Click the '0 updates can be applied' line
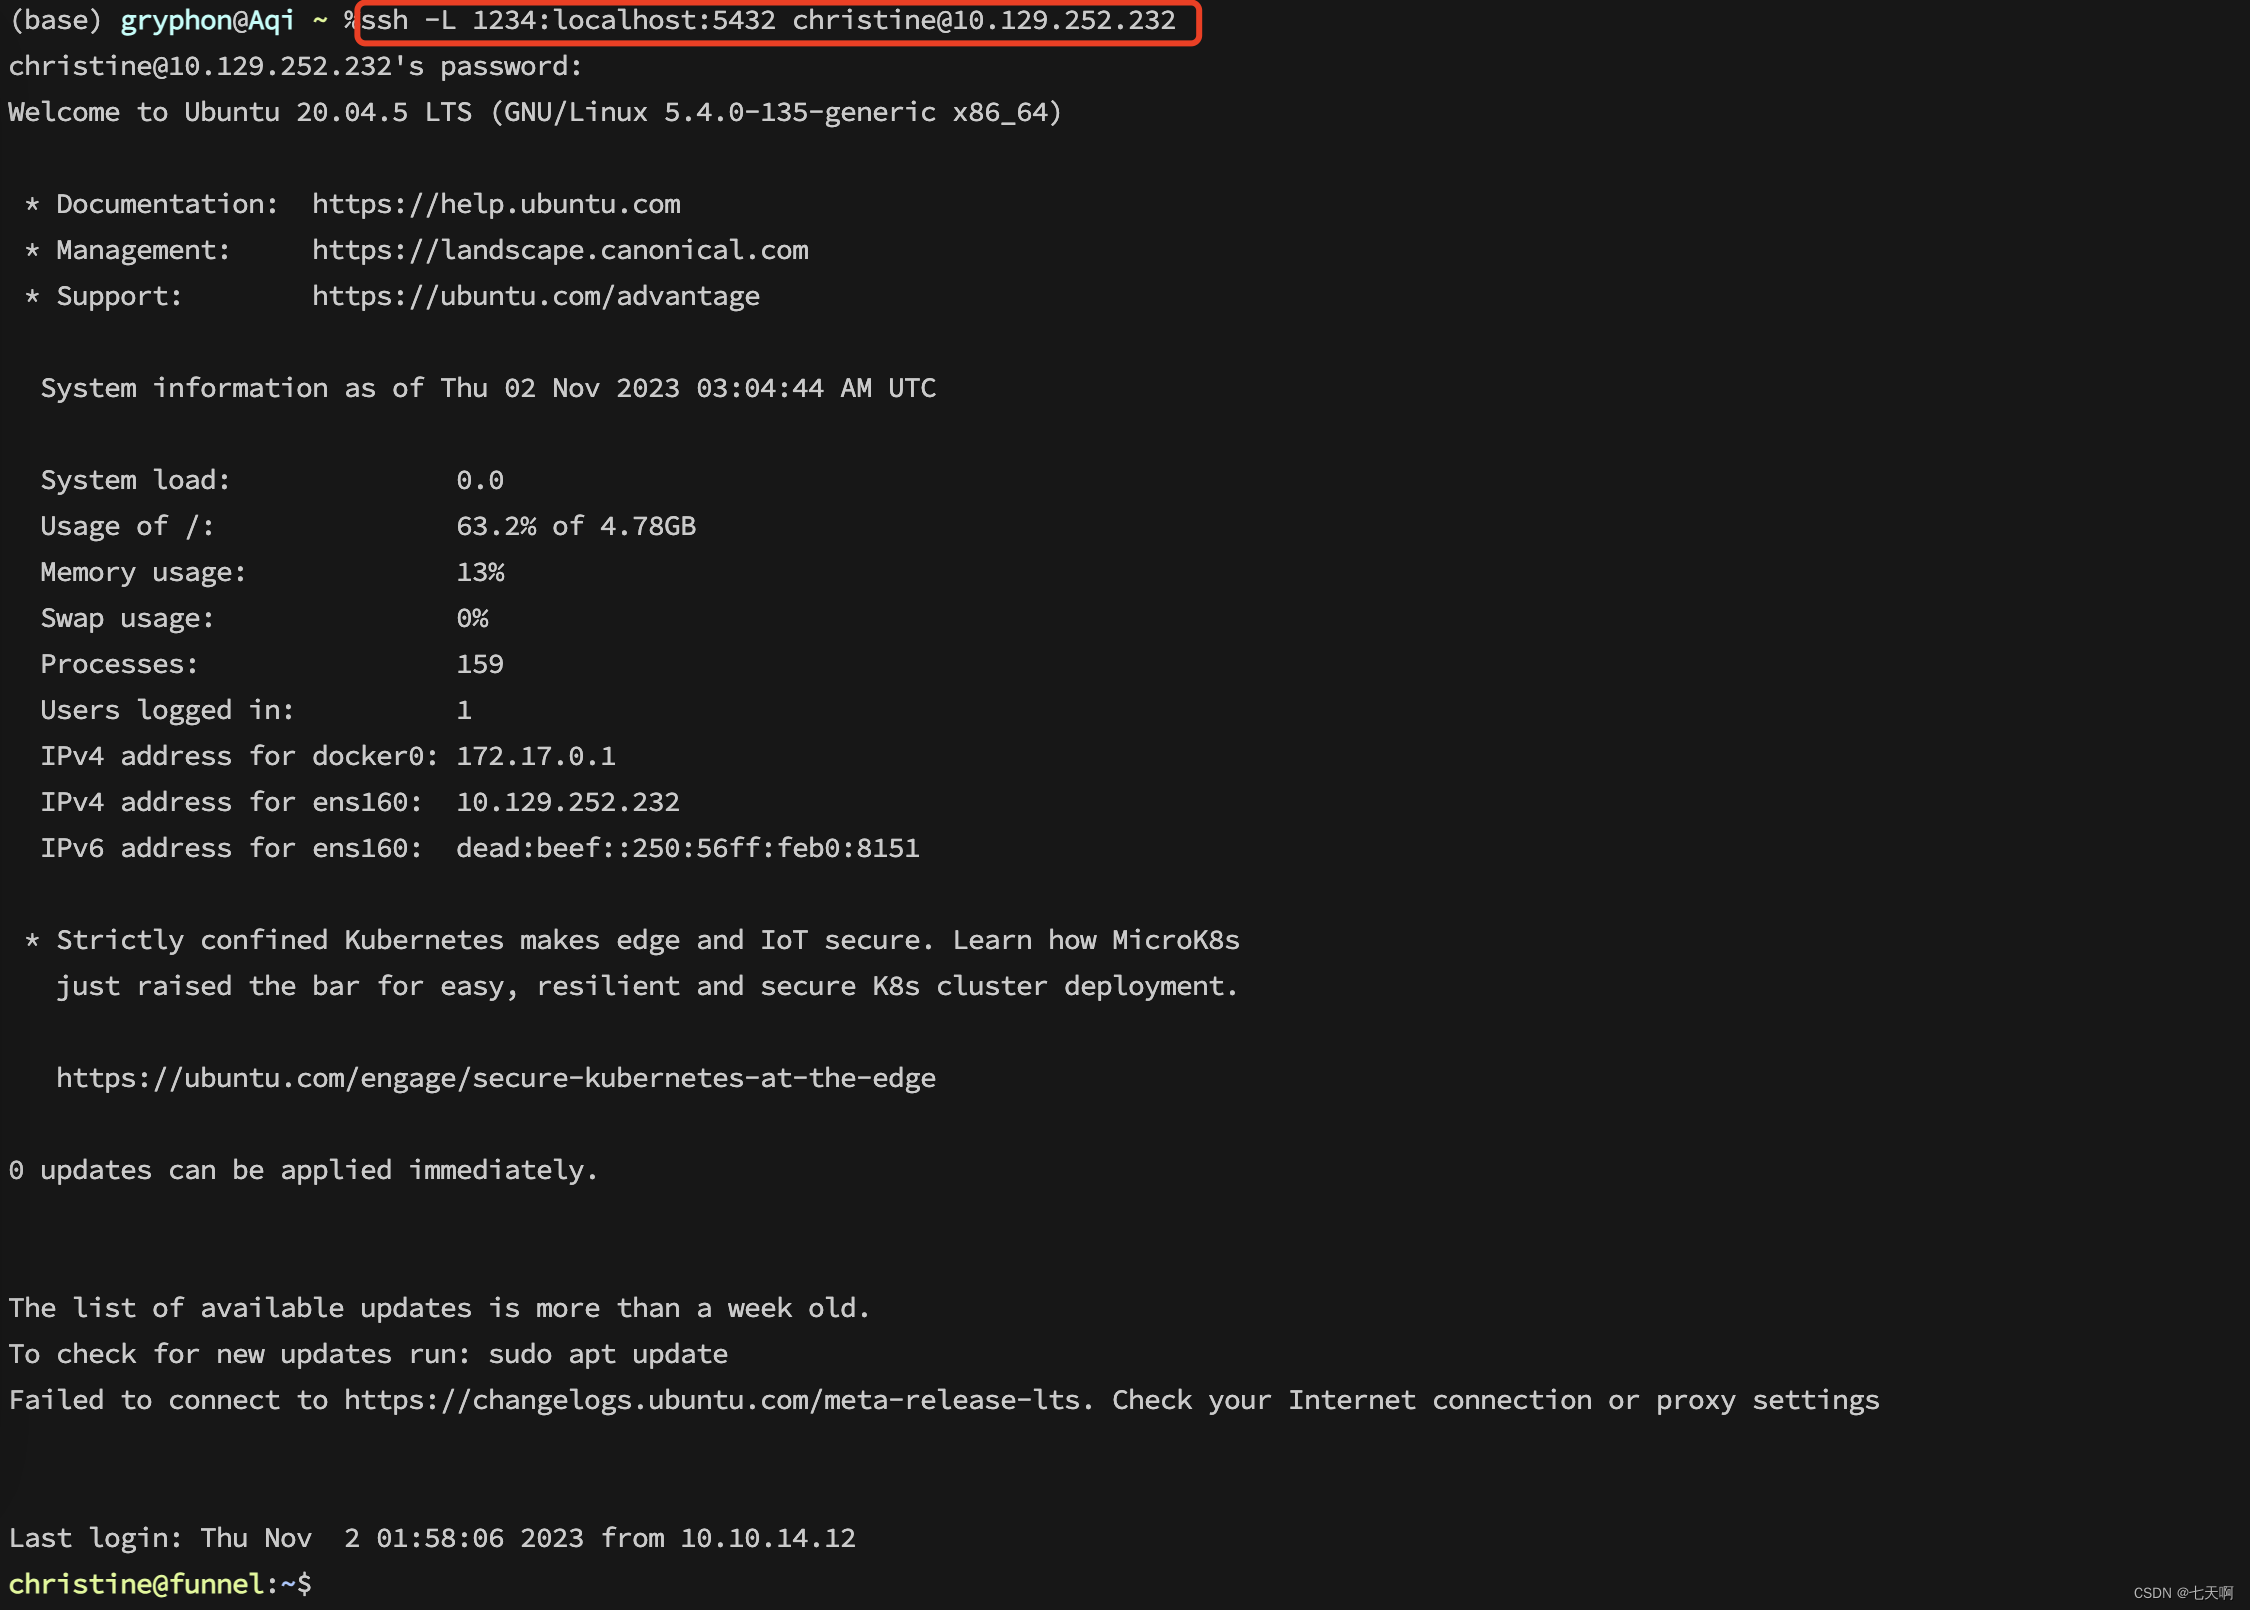 click(303, 1170)
